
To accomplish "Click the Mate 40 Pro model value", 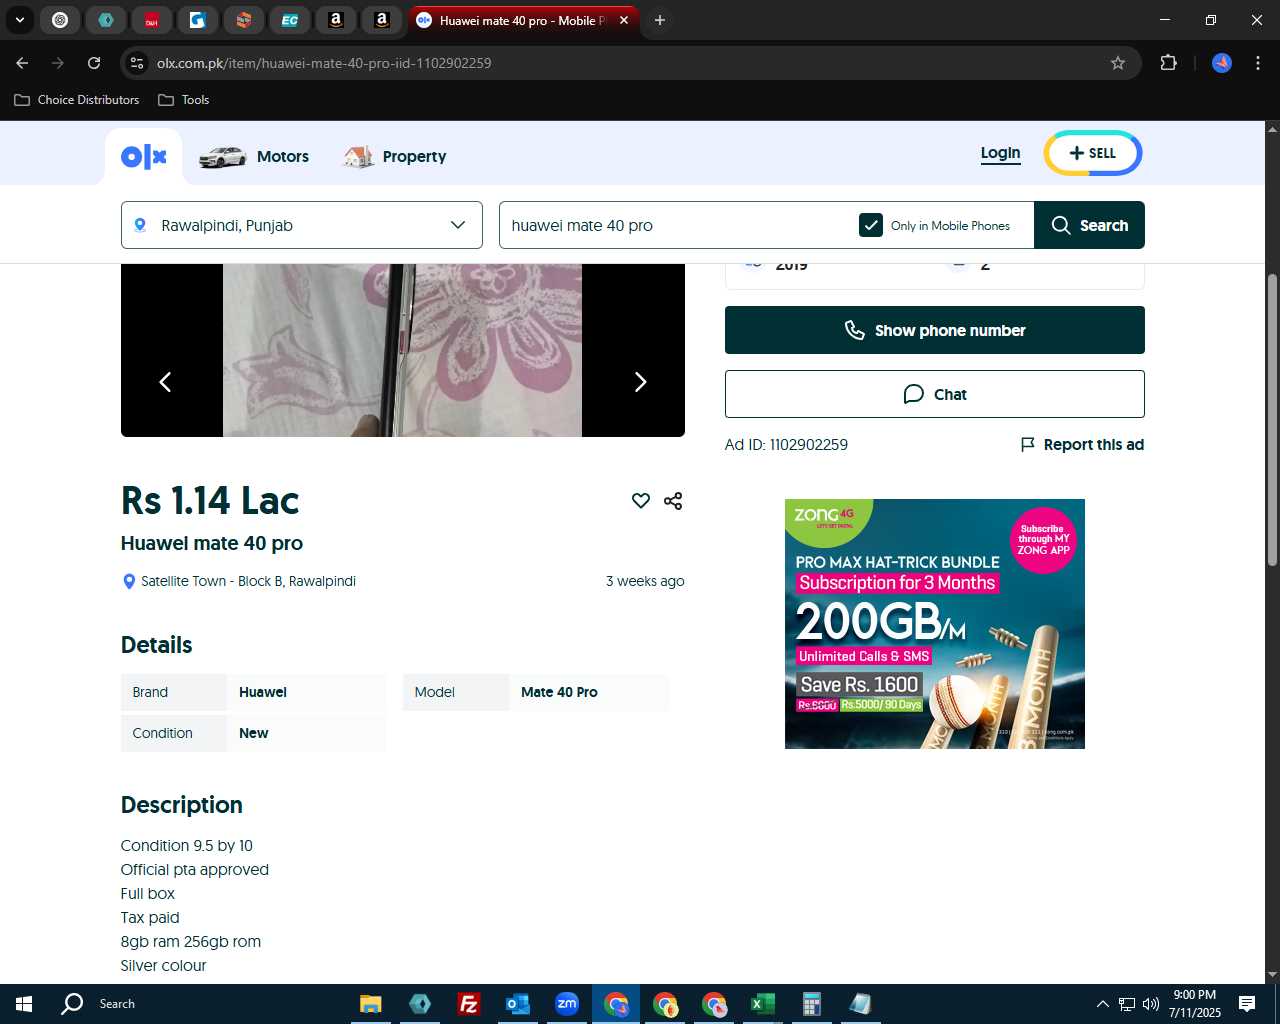I will pyautogui.click(x=559, y=692).
